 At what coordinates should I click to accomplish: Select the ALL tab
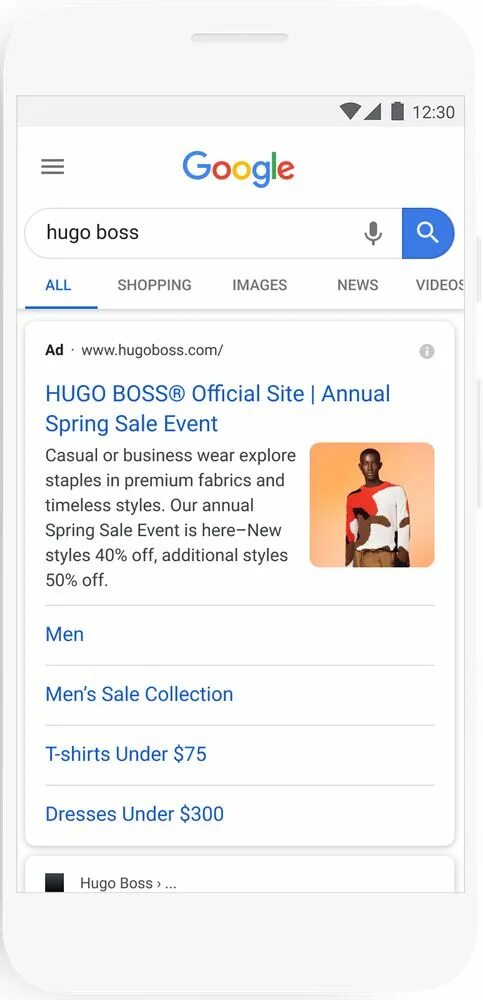coord(58,285)
